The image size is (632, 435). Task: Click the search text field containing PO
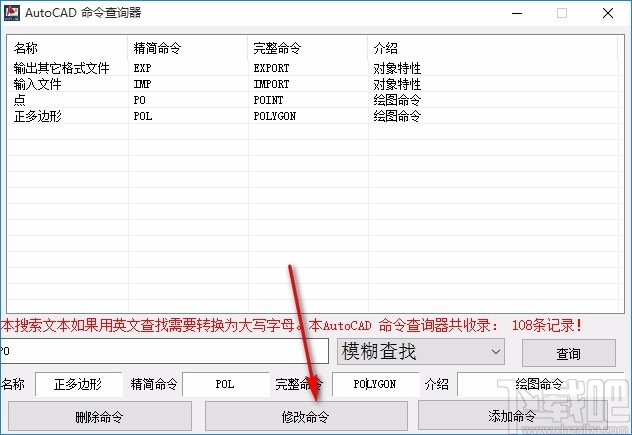pyautogui.click(x=164, y=351)
